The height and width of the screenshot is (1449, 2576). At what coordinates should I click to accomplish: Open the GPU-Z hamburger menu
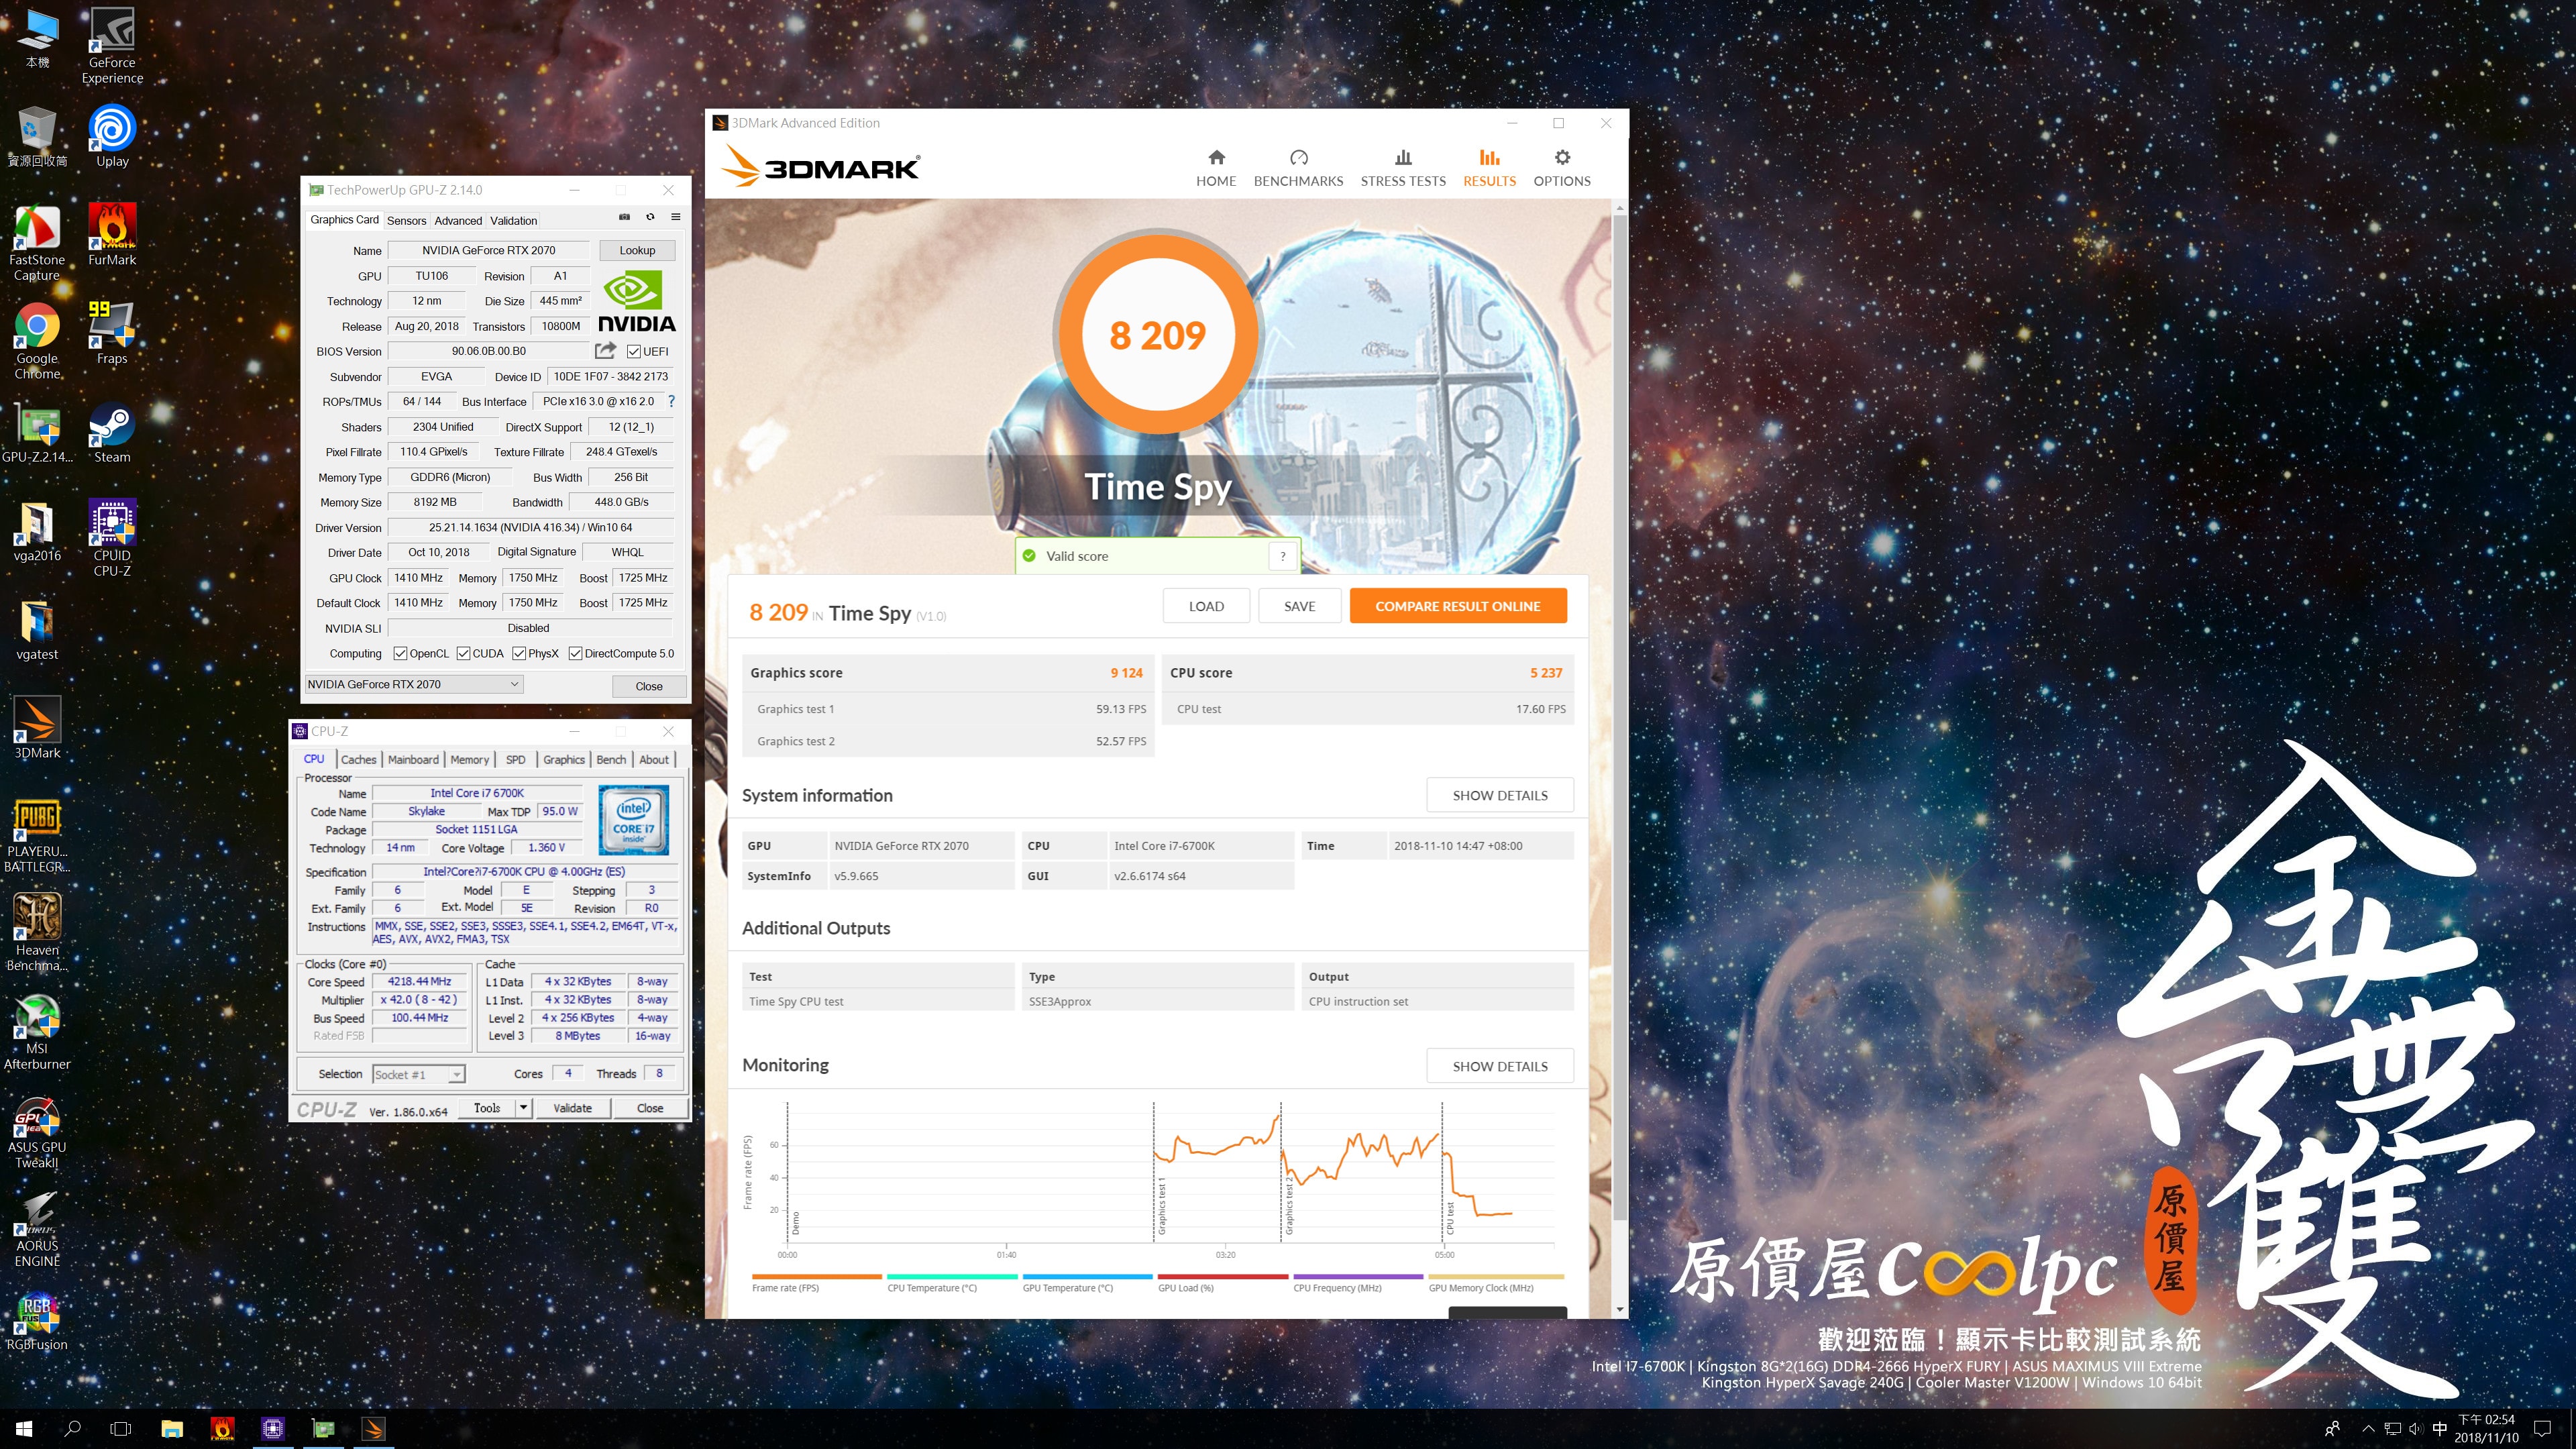pyautogui.click(x=676, y=217)
